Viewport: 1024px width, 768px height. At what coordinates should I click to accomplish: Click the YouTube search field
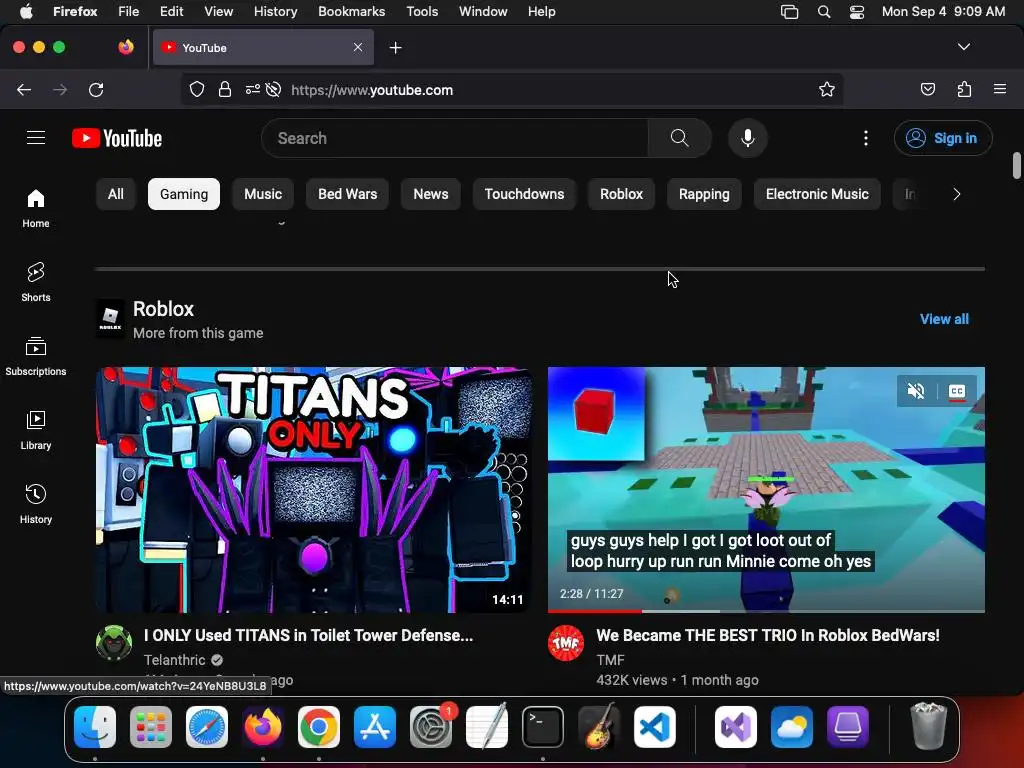click(455, 138)
